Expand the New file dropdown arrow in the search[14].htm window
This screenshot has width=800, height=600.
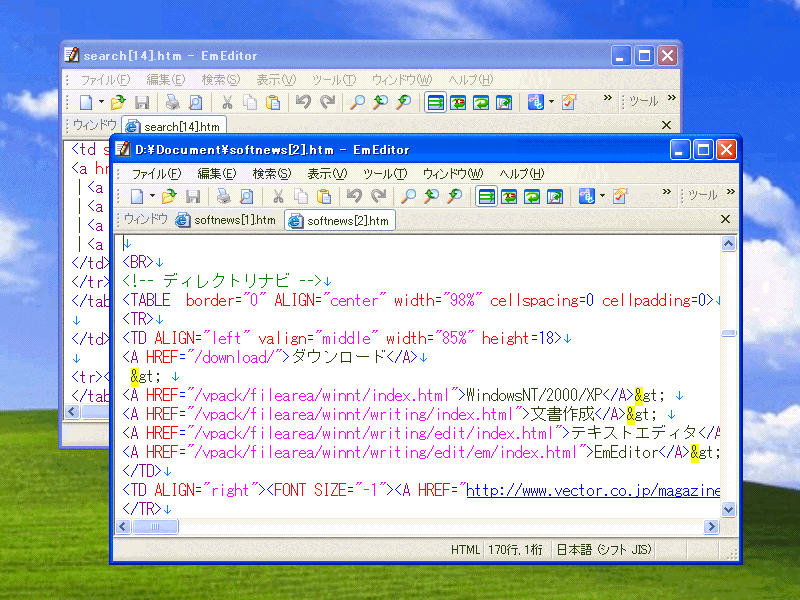pyautogui.click(x=101, y=102)
